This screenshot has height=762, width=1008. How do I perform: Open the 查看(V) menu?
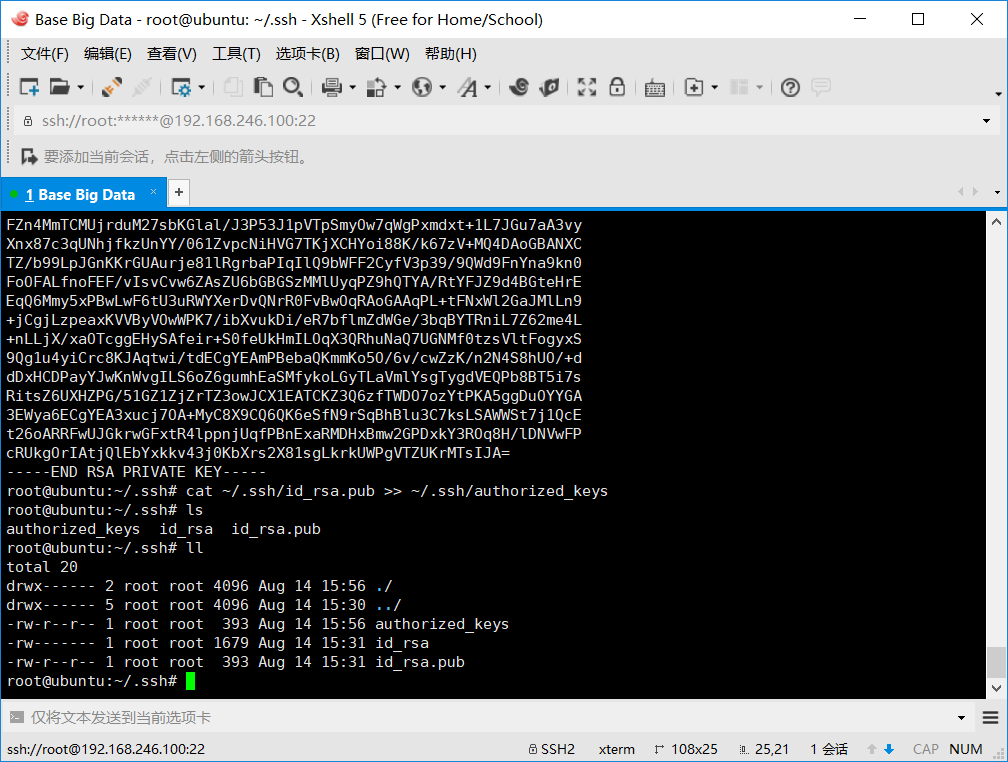(172, 54)
